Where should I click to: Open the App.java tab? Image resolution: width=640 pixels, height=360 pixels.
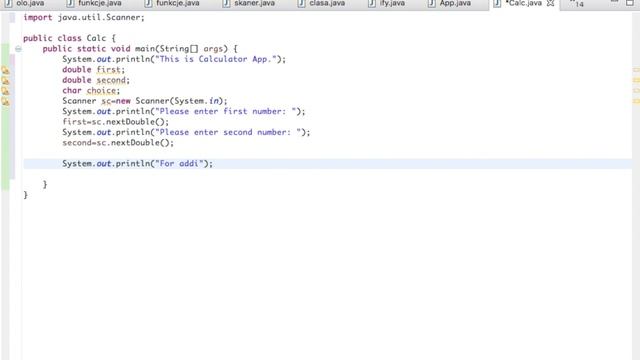(455, 3)
